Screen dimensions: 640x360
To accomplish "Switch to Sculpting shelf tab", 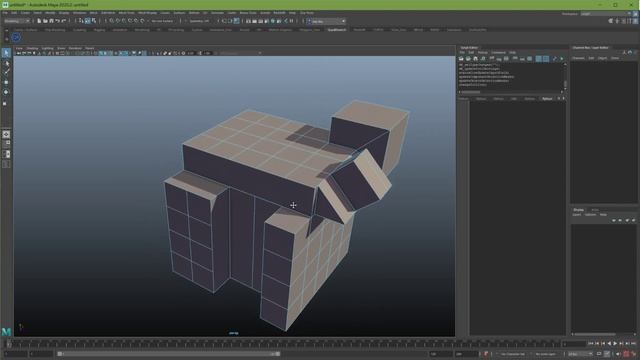I will click(80, 30).
